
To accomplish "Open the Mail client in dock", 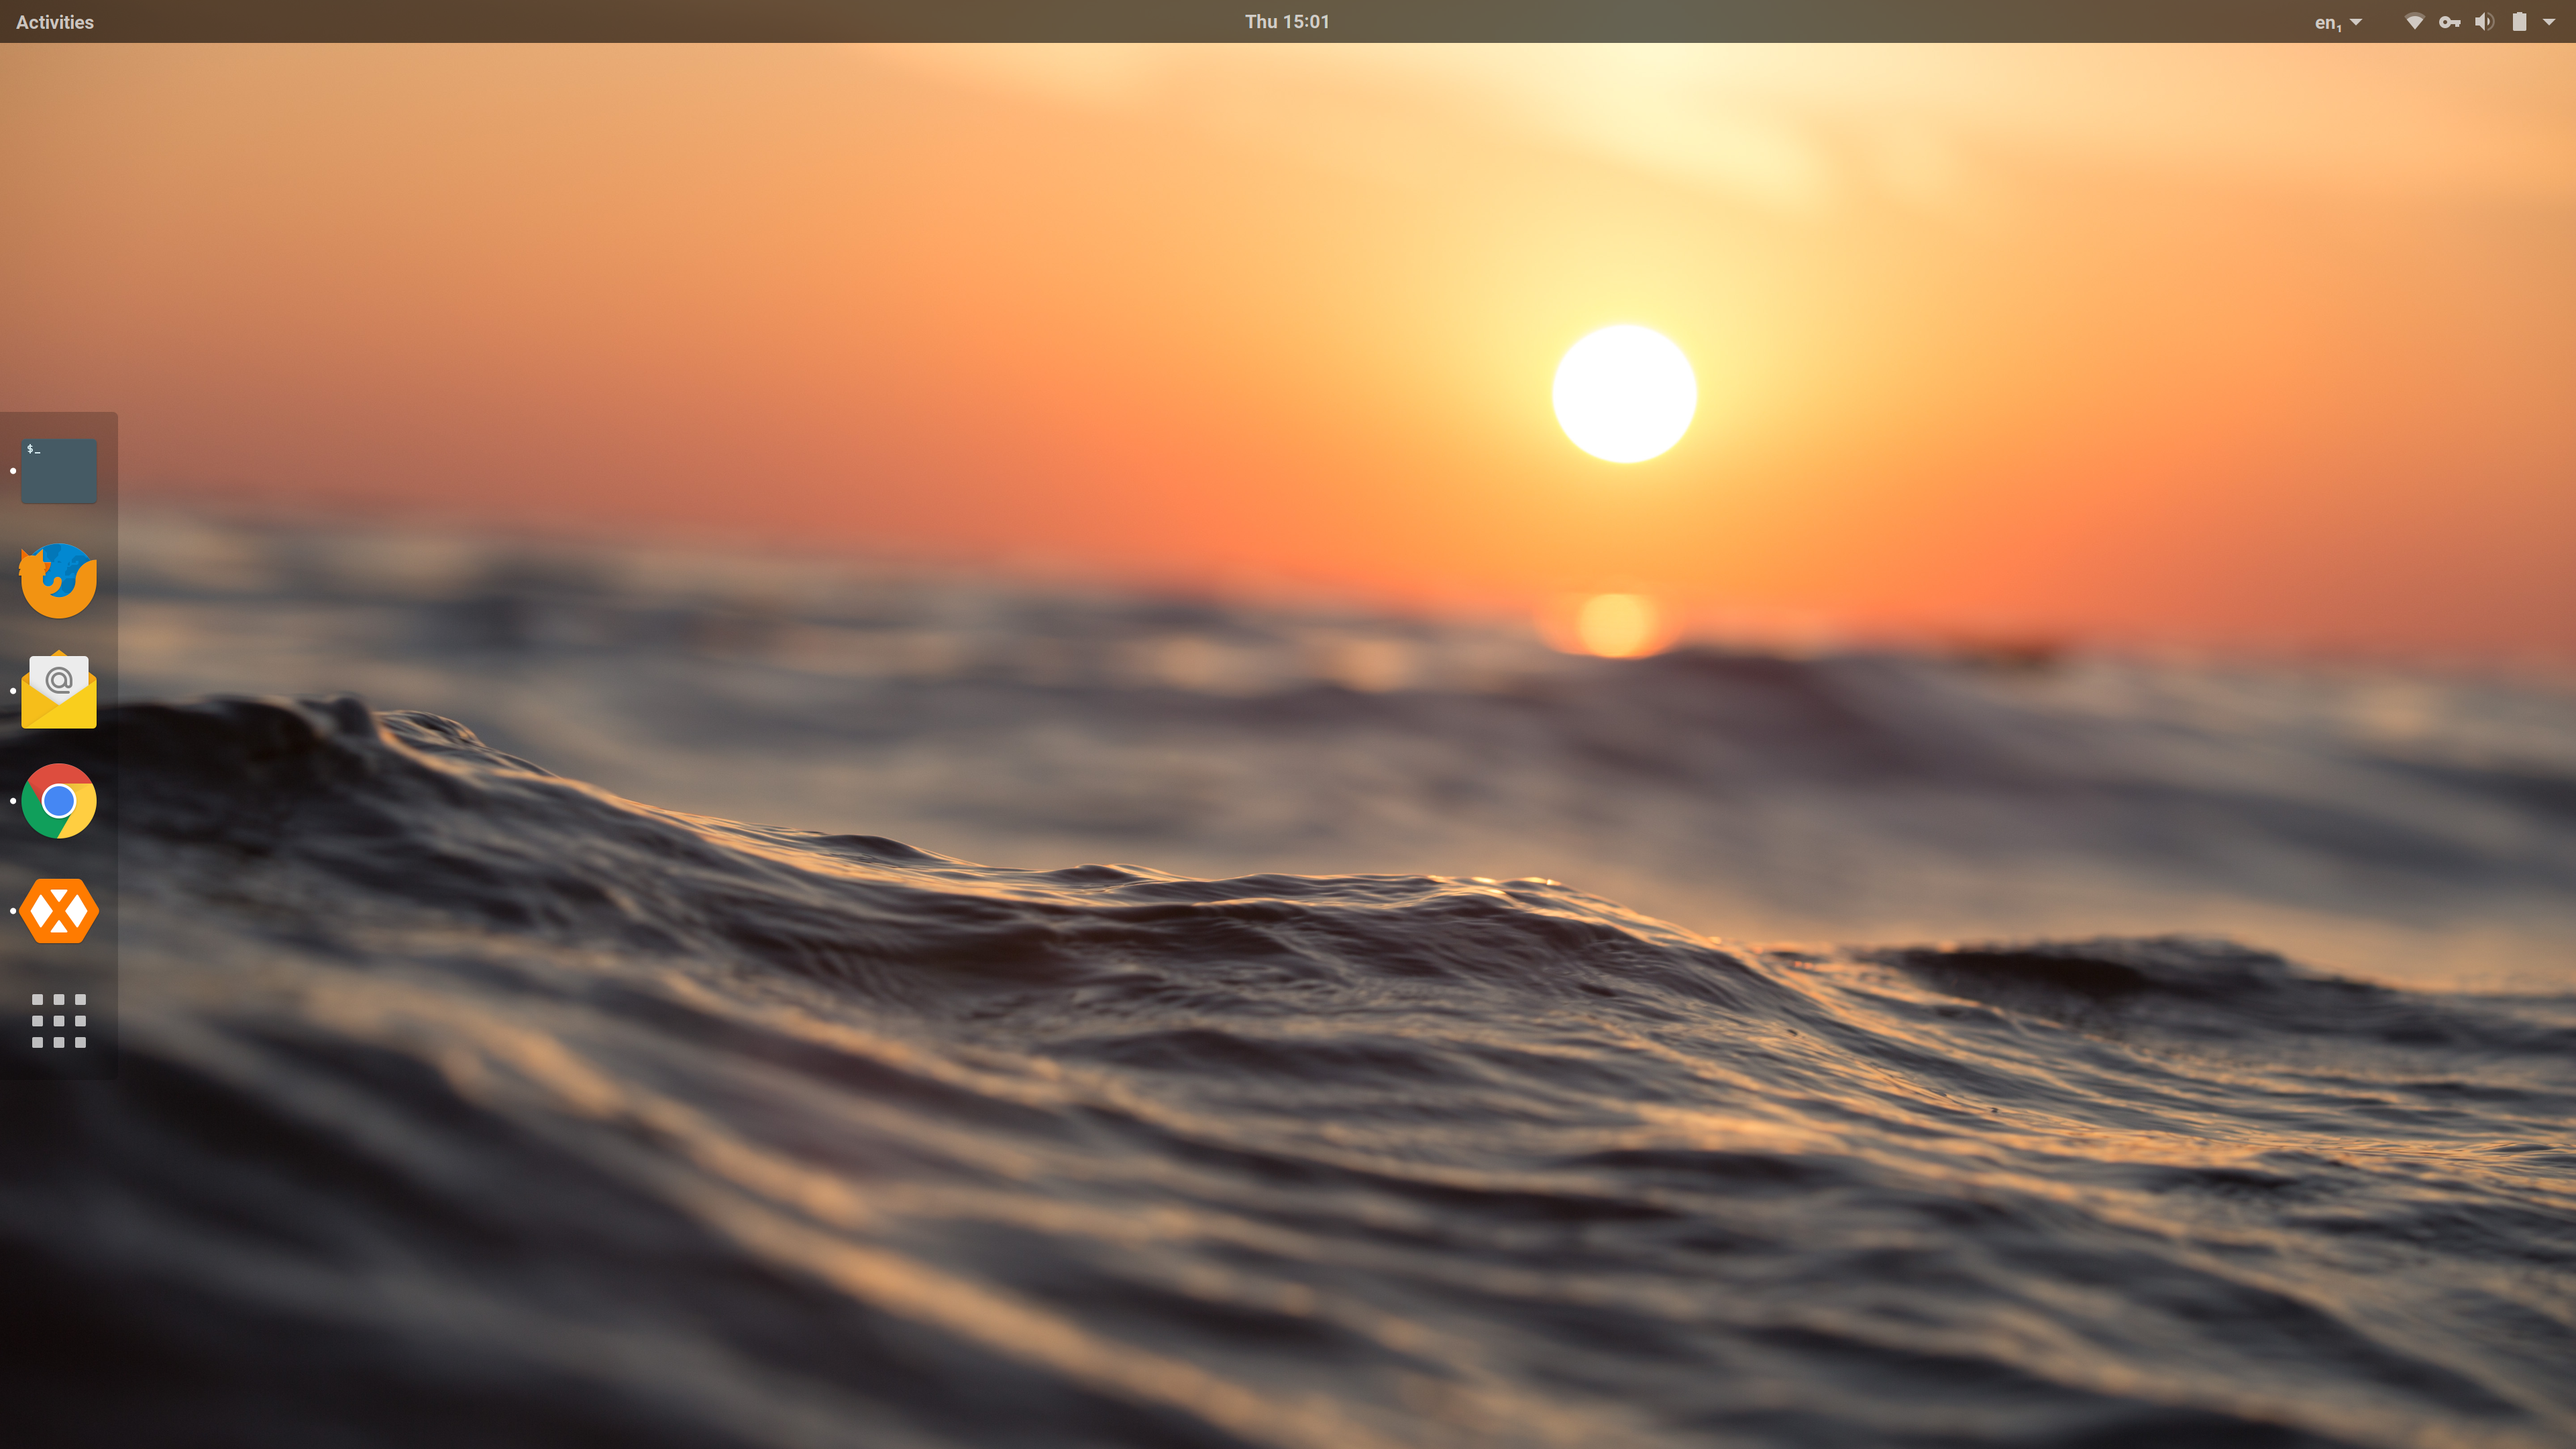I will click(59, 691).
